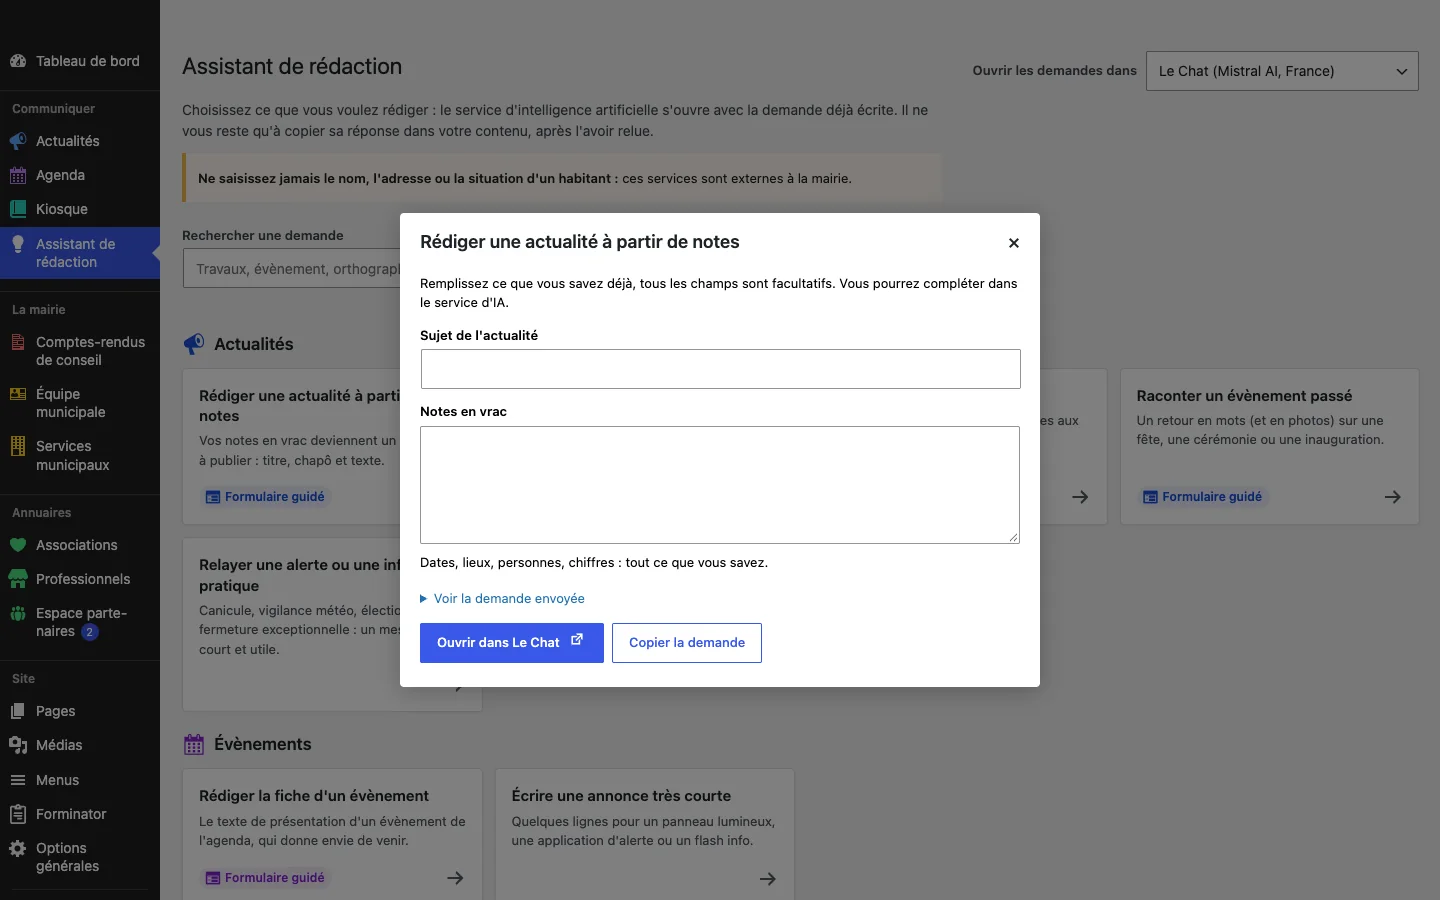Open the 'Ouvrir les demandes dans' dropdown

(x=1282, y=71)
